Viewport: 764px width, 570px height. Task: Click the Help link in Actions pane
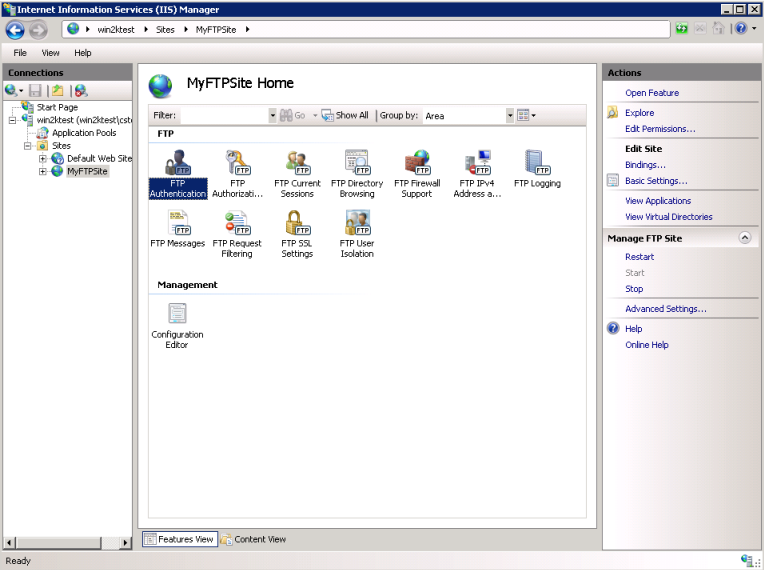click(x=633, y=329)
